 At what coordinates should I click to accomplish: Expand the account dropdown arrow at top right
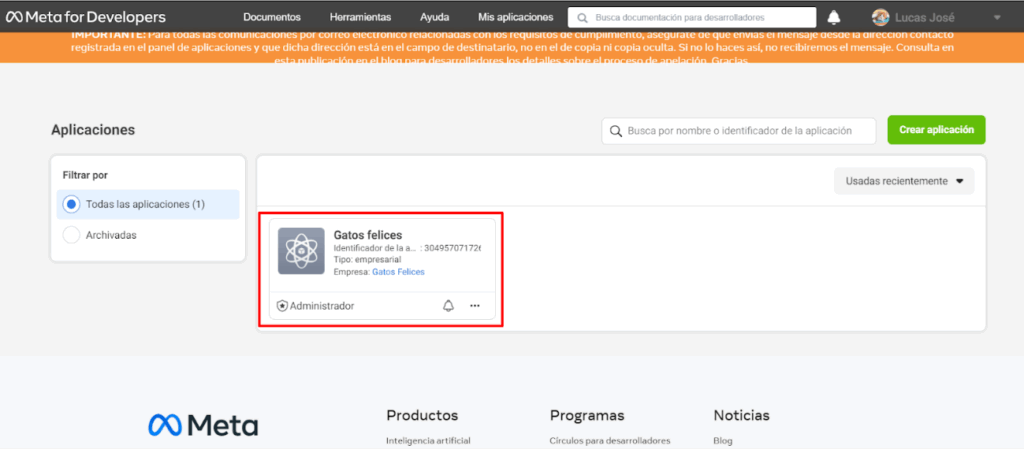(997, 18)
